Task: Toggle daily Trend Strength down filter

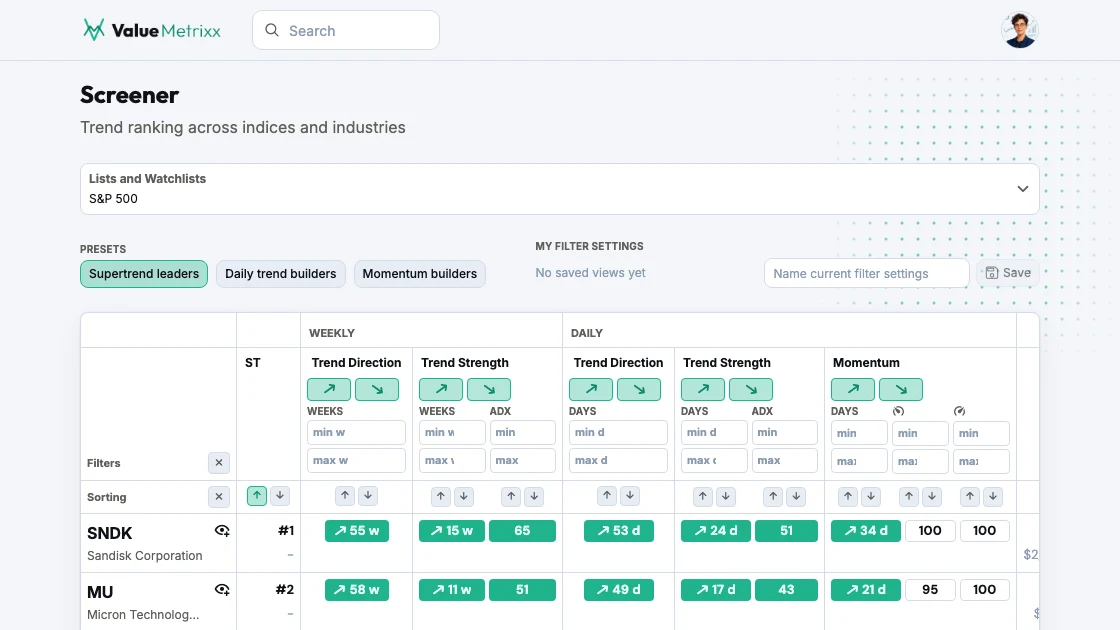Action: point(751,389)
